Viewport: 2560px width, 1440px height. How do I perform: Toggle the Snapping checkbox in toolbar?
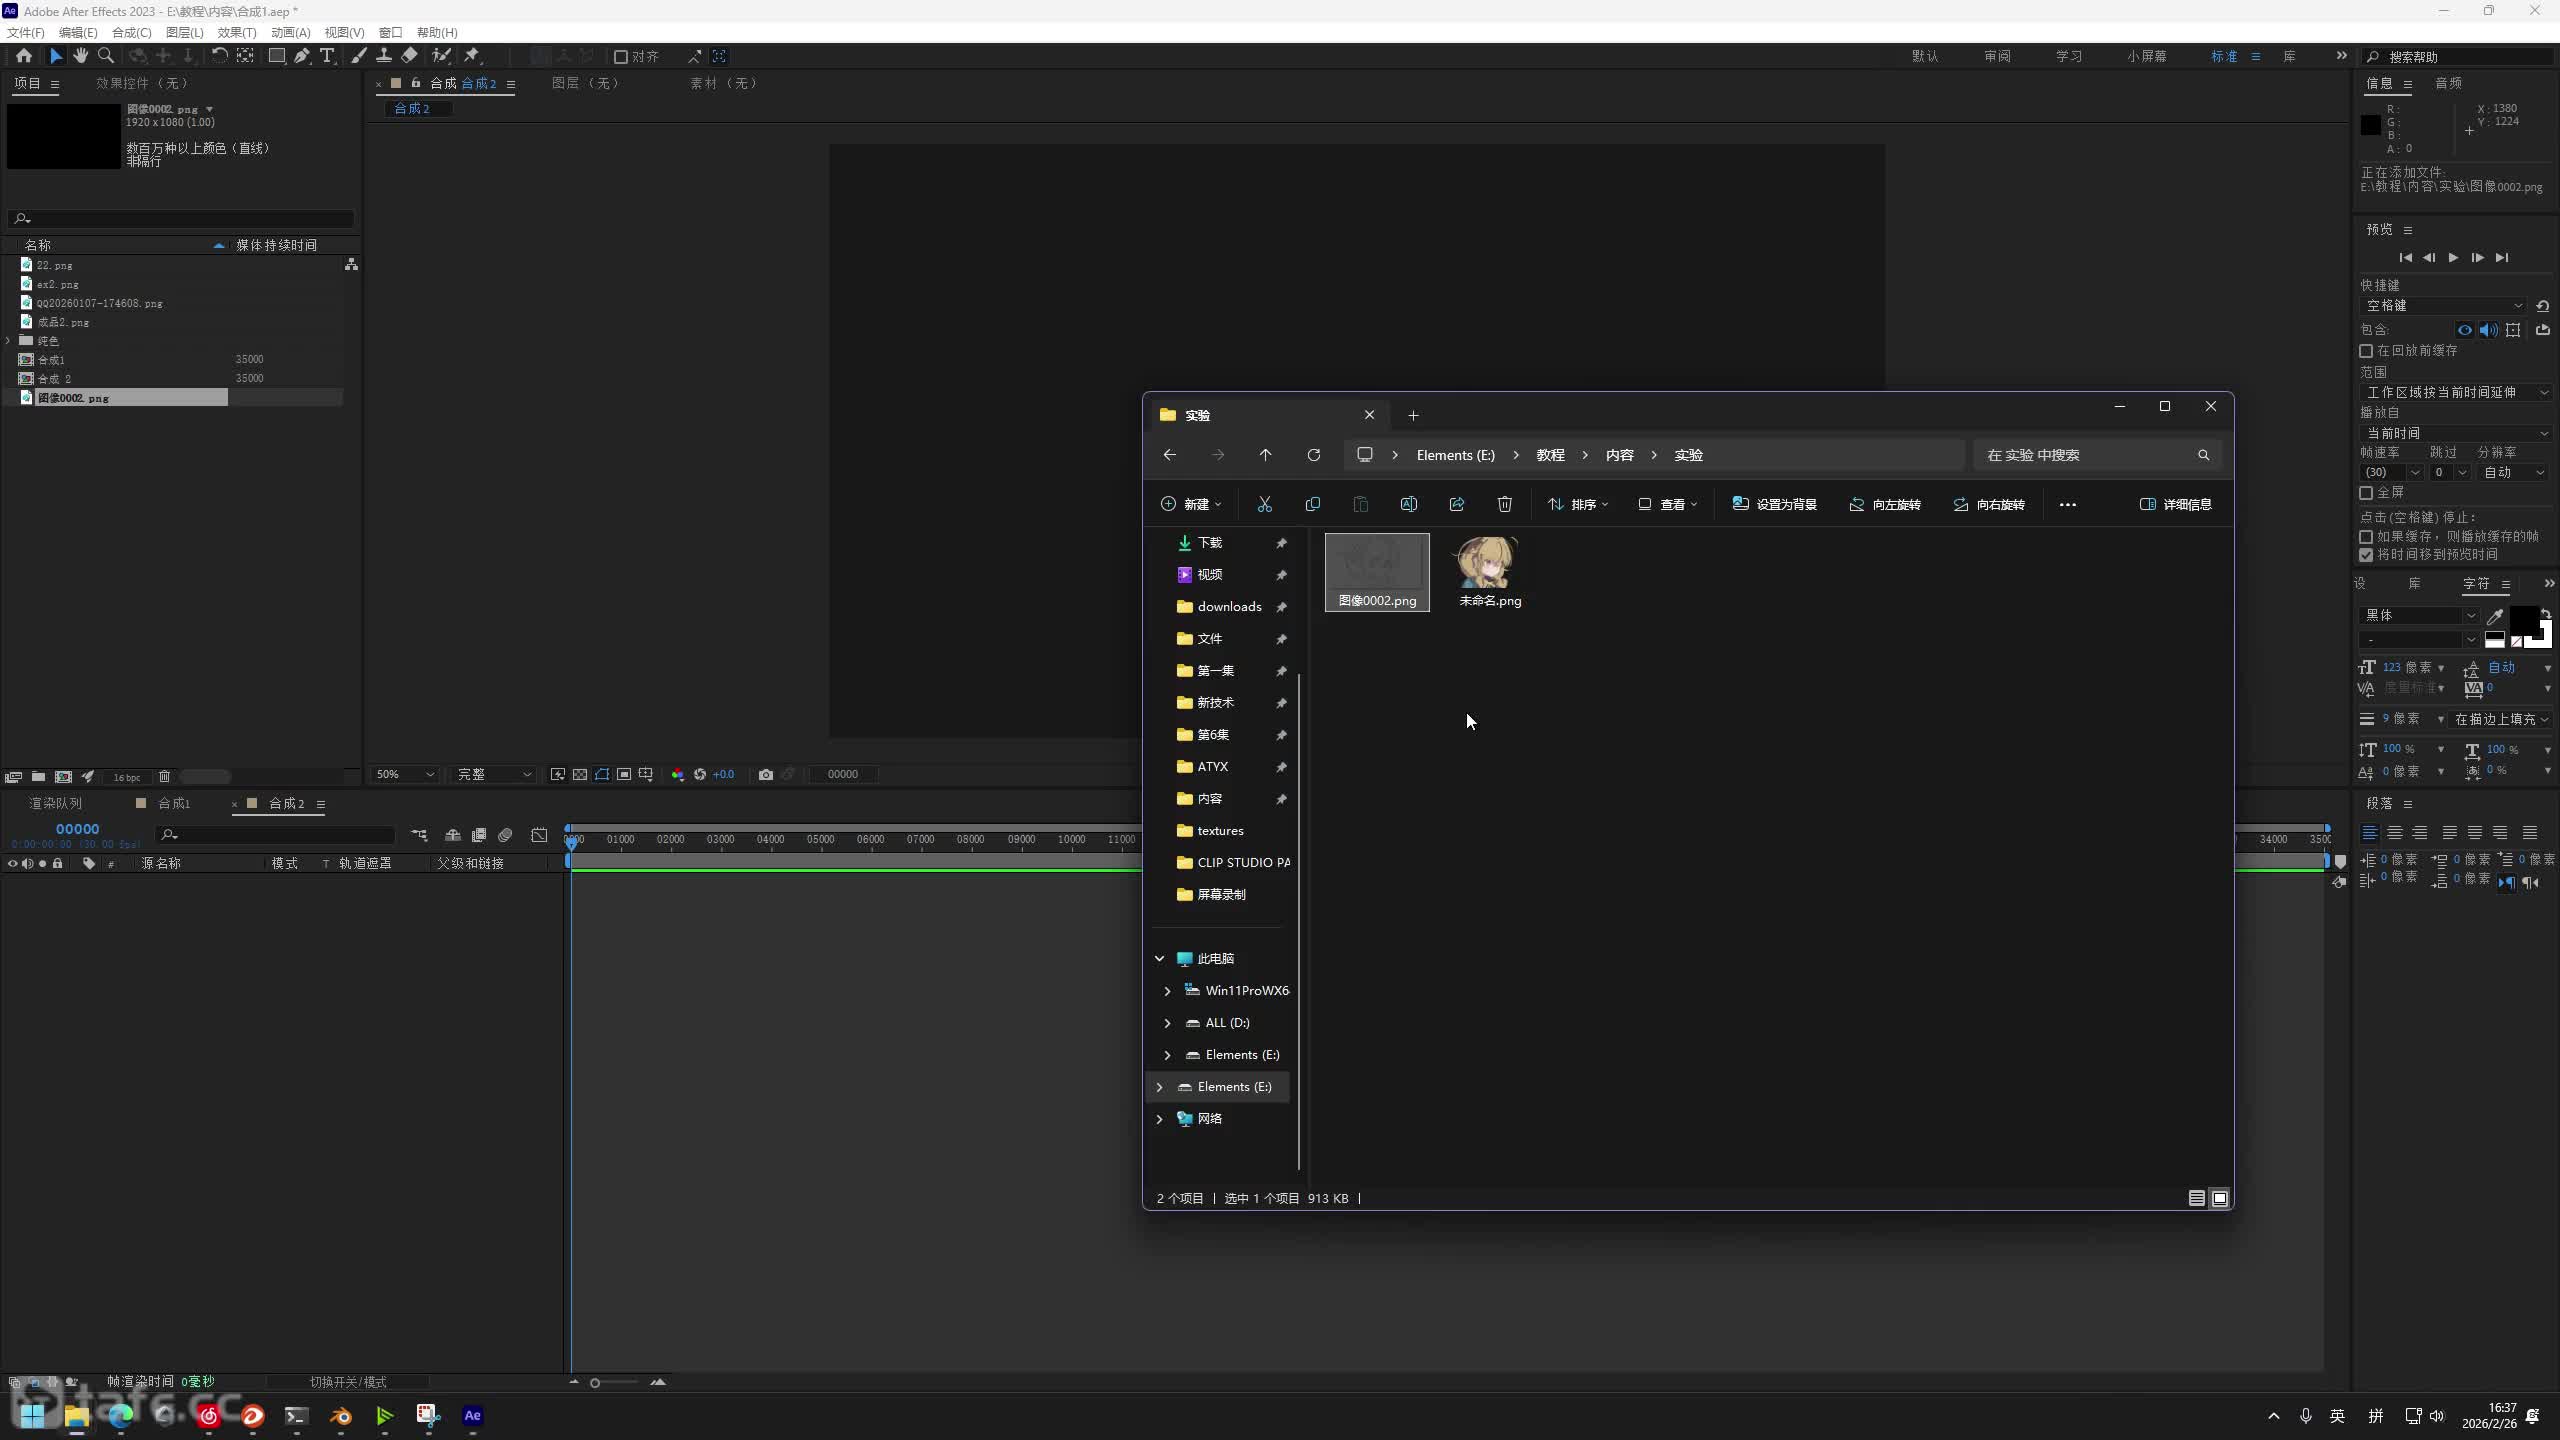click(x=621, y=57)
